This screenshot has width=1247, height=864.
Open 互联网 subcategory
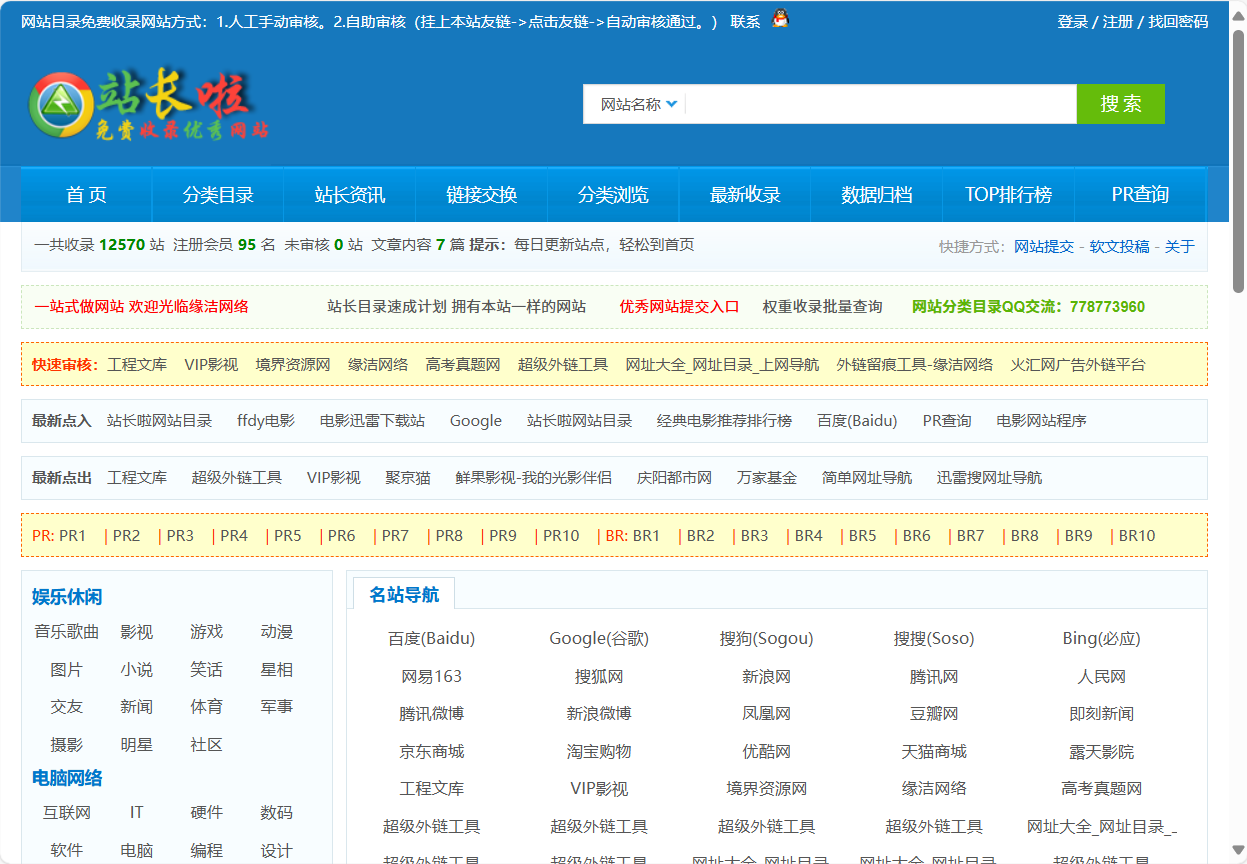[x=67, y=813]
